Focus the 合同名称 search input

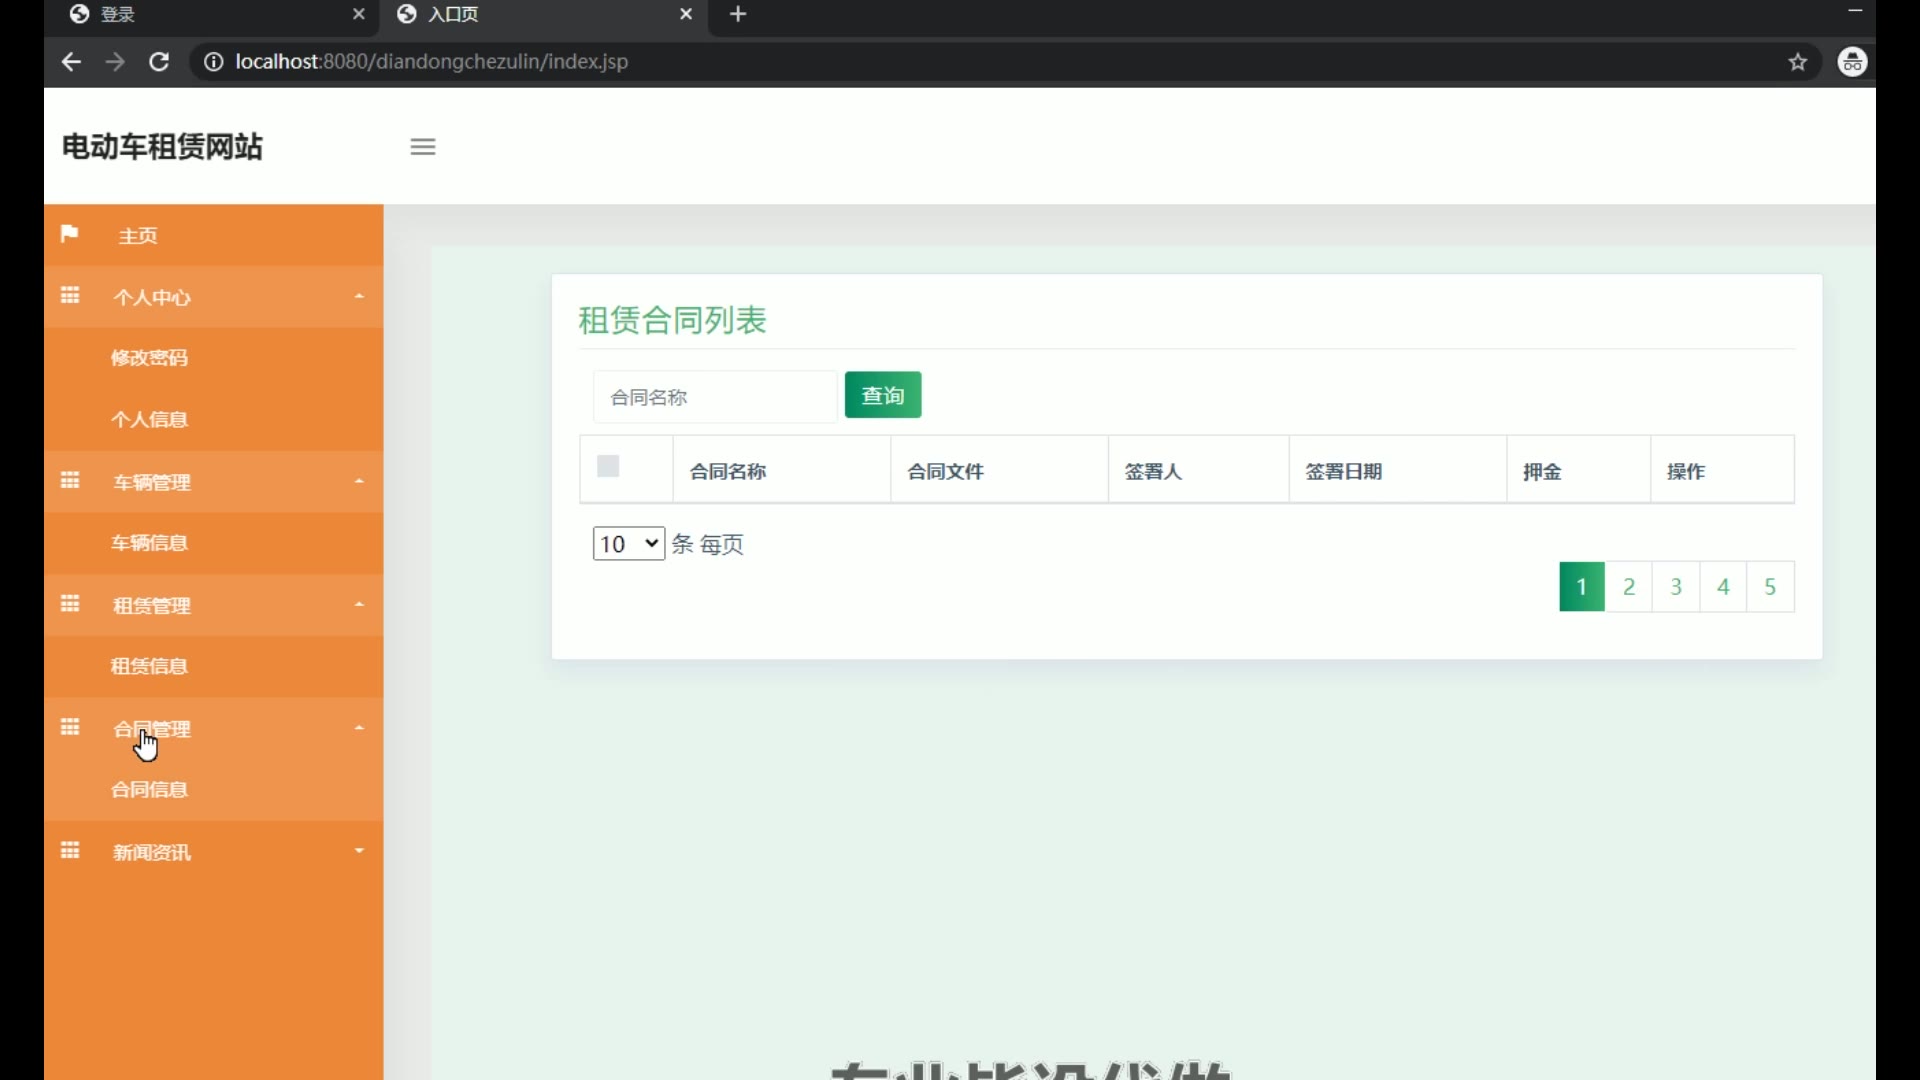click(x=715, y=397)
